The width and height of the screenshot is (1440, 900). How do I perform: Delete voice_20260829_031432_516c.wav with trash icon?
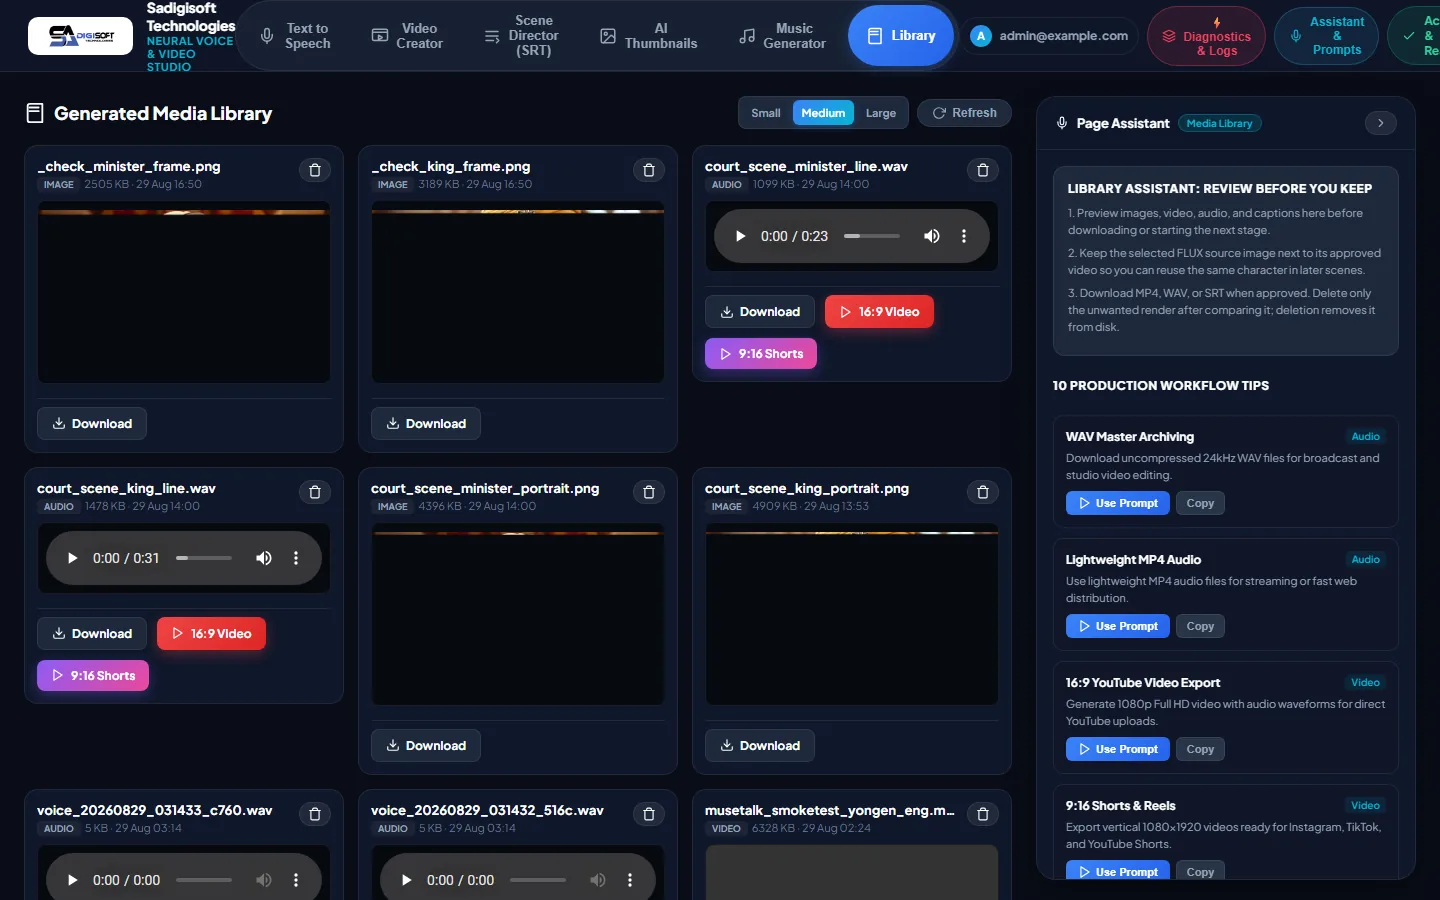pos(649,814)
